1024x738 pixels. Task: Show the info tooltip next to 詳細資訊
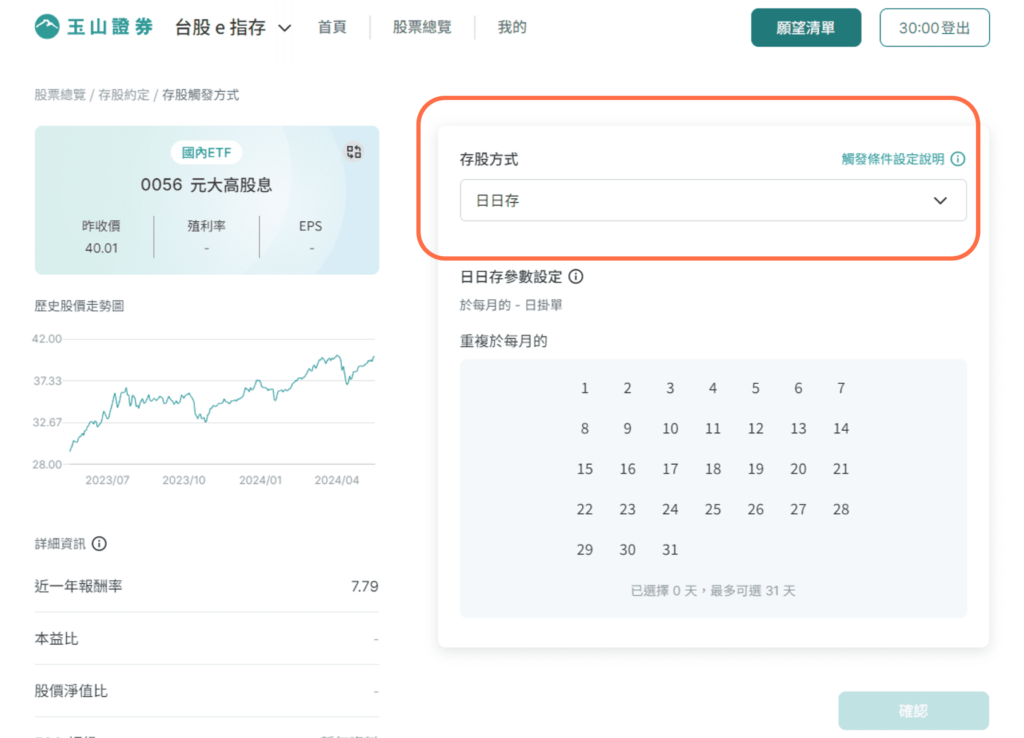coord(99,543)
